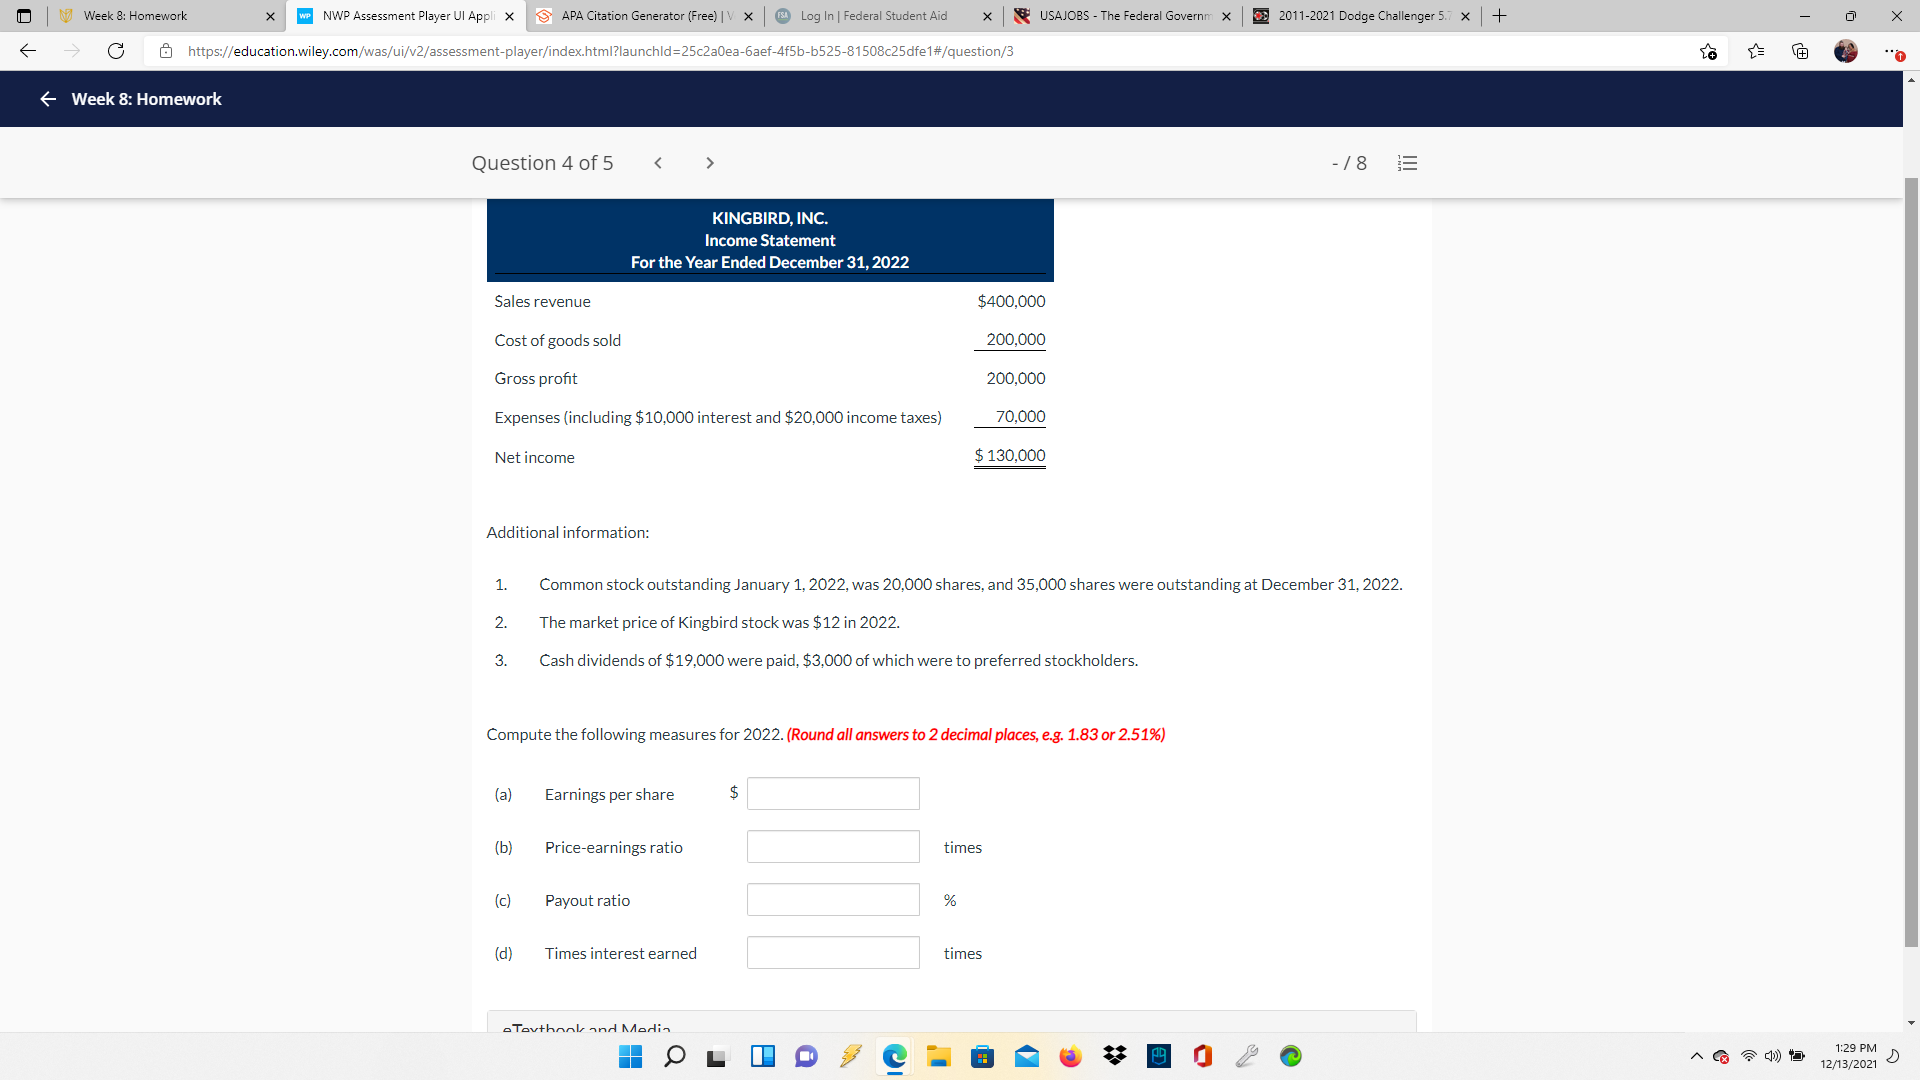Open the Mail app from the taskbar
The width and height of the screenshot is (1920, 1080).
pos(1027,1056)
